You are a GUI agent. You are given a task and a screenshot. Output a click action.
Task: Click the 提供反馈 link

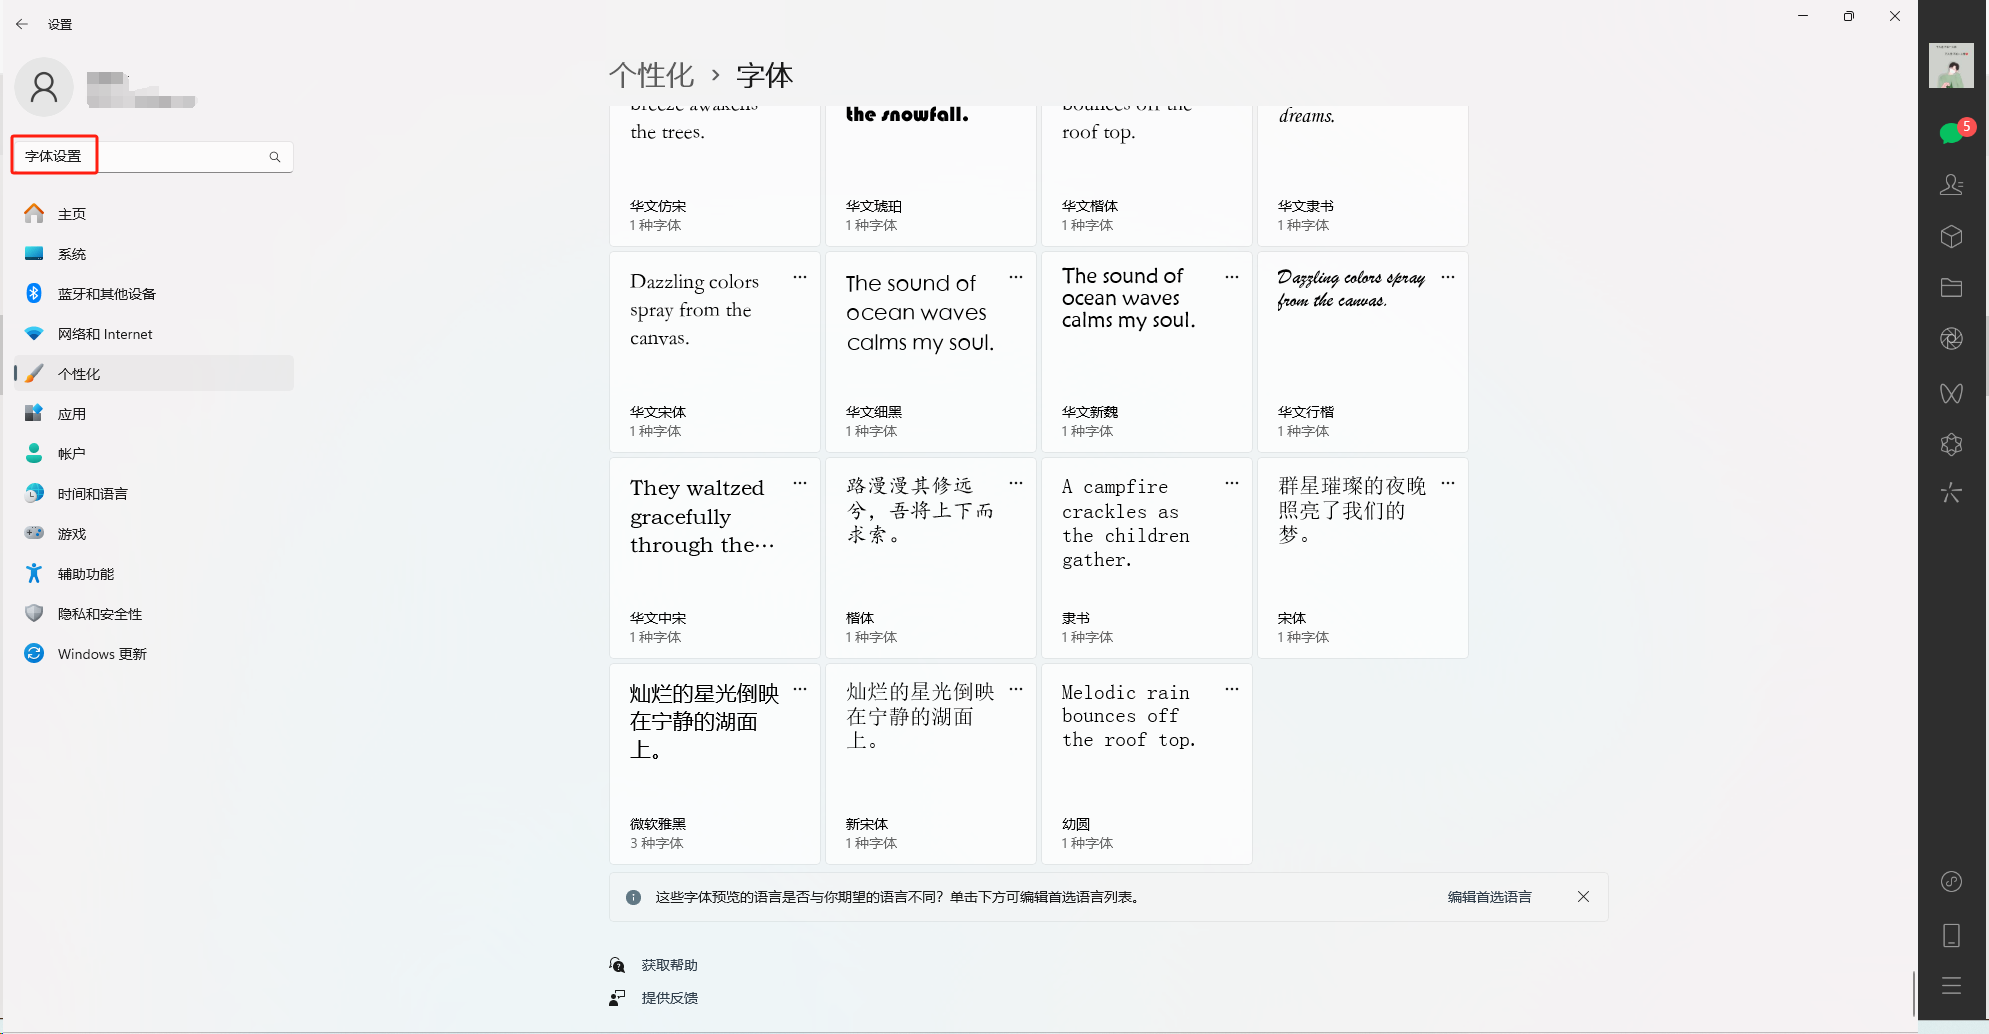point(669,998)
